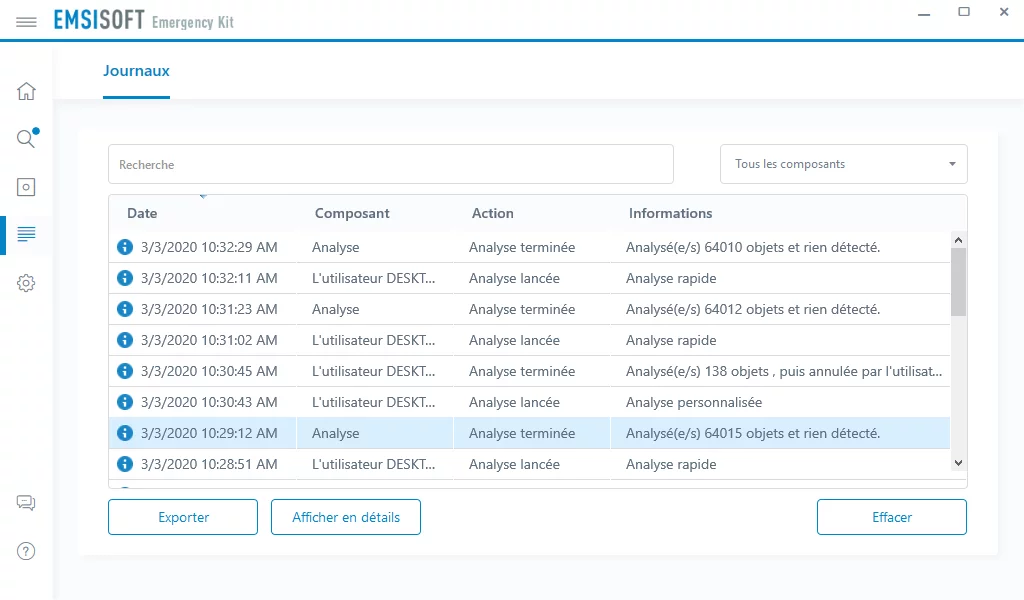
Task: Click L'utilisateur DESKT... in 10:28:51 AM row
Action: [x=374, y=464]
